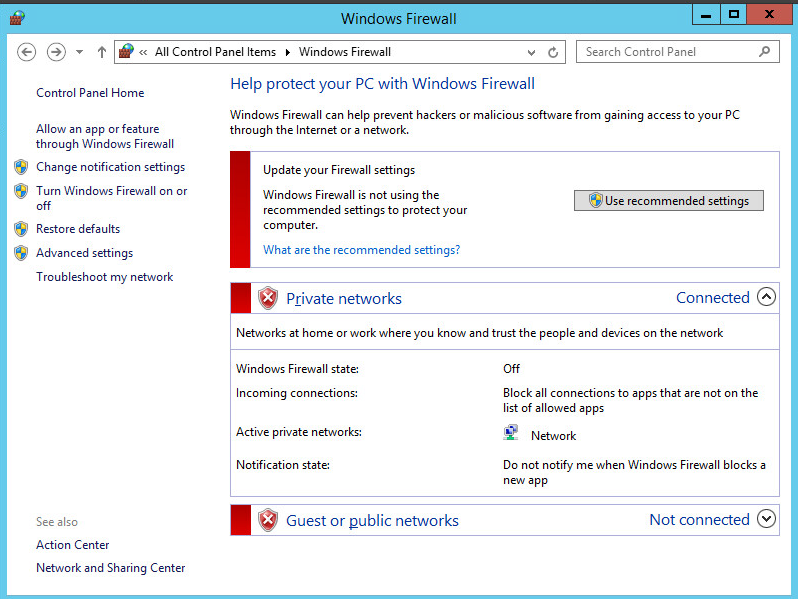The width and height of the screenshot is (798, 599).
Task: Refresh the Windows Firewall page
Action: (x=553, y=52)
